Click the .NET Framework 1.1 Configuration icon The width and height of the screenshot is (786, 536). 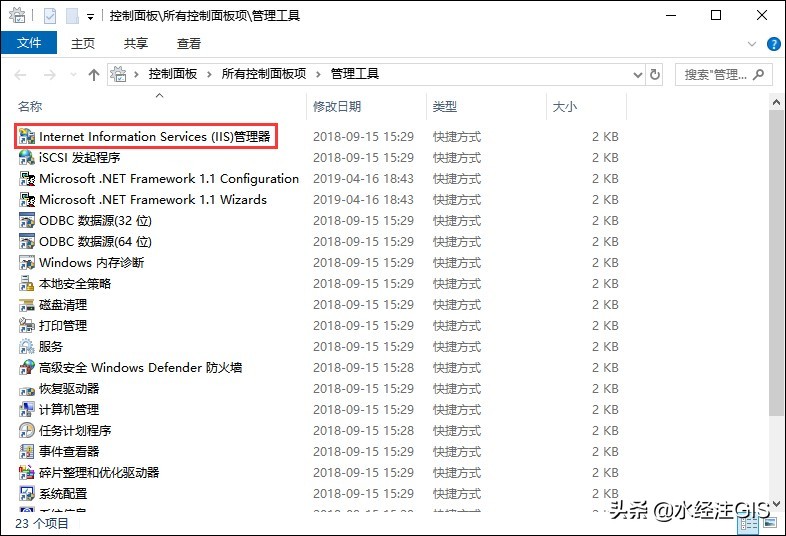27,178
